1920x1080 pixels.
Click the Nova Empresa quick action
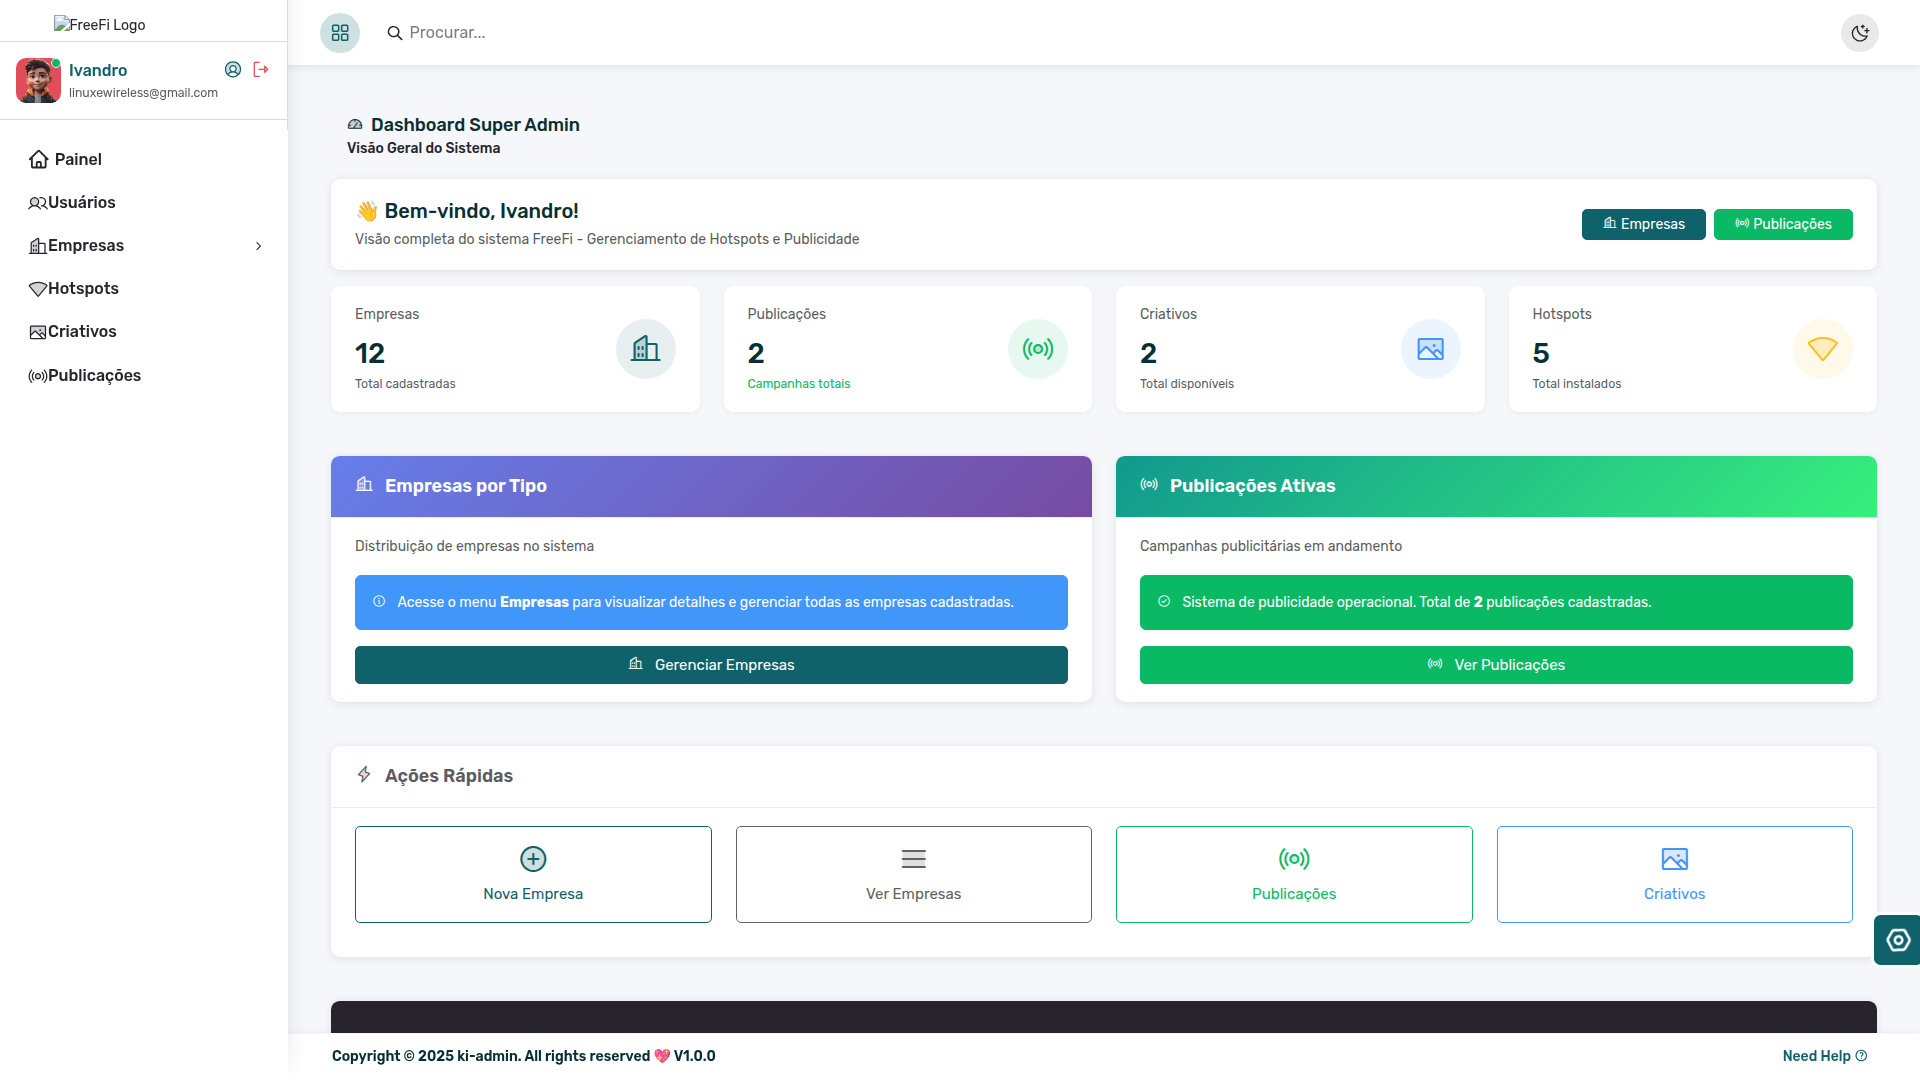pos(533,874)
